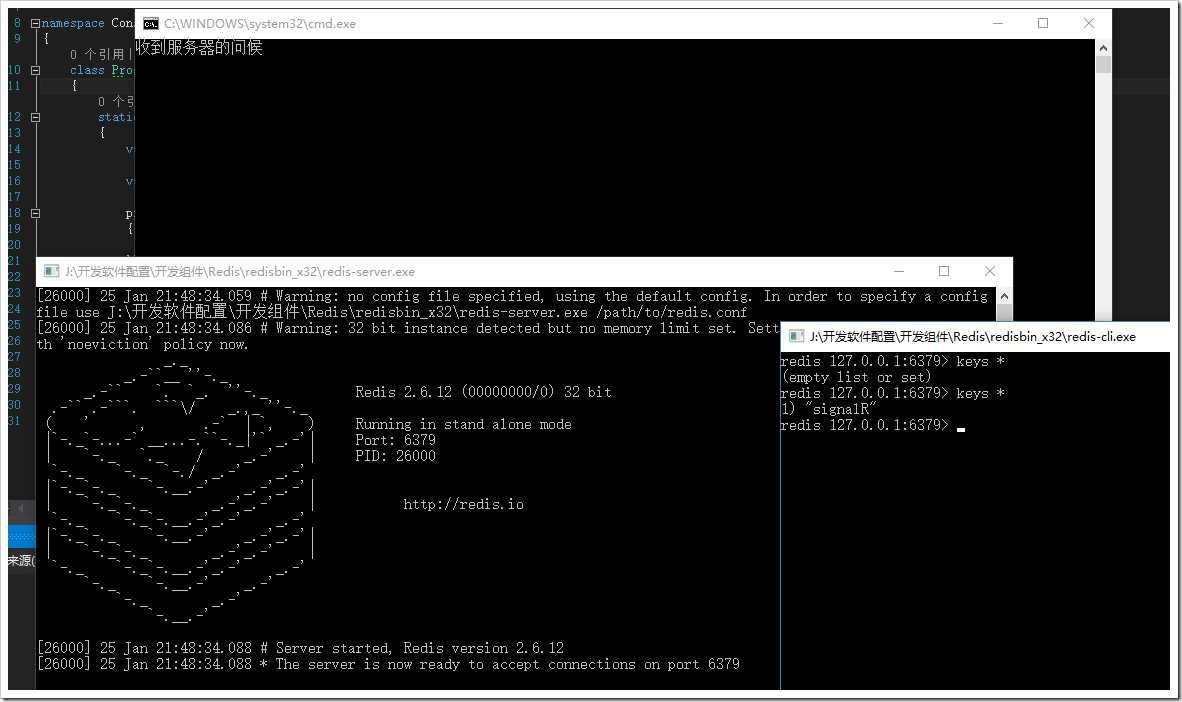Click the C:\WINDOWS\system32\cmd.exe title text
Image resolution: width=1182 pixels, height=702 pixels.
(260, 23)
